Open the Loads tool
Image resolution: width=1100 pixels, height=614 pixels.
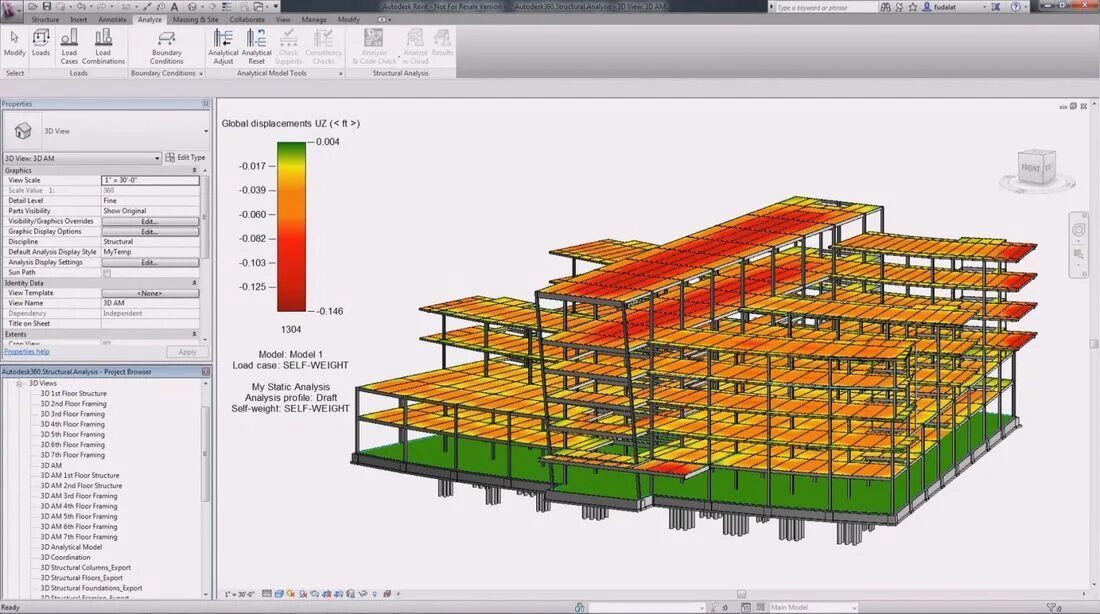41,44
